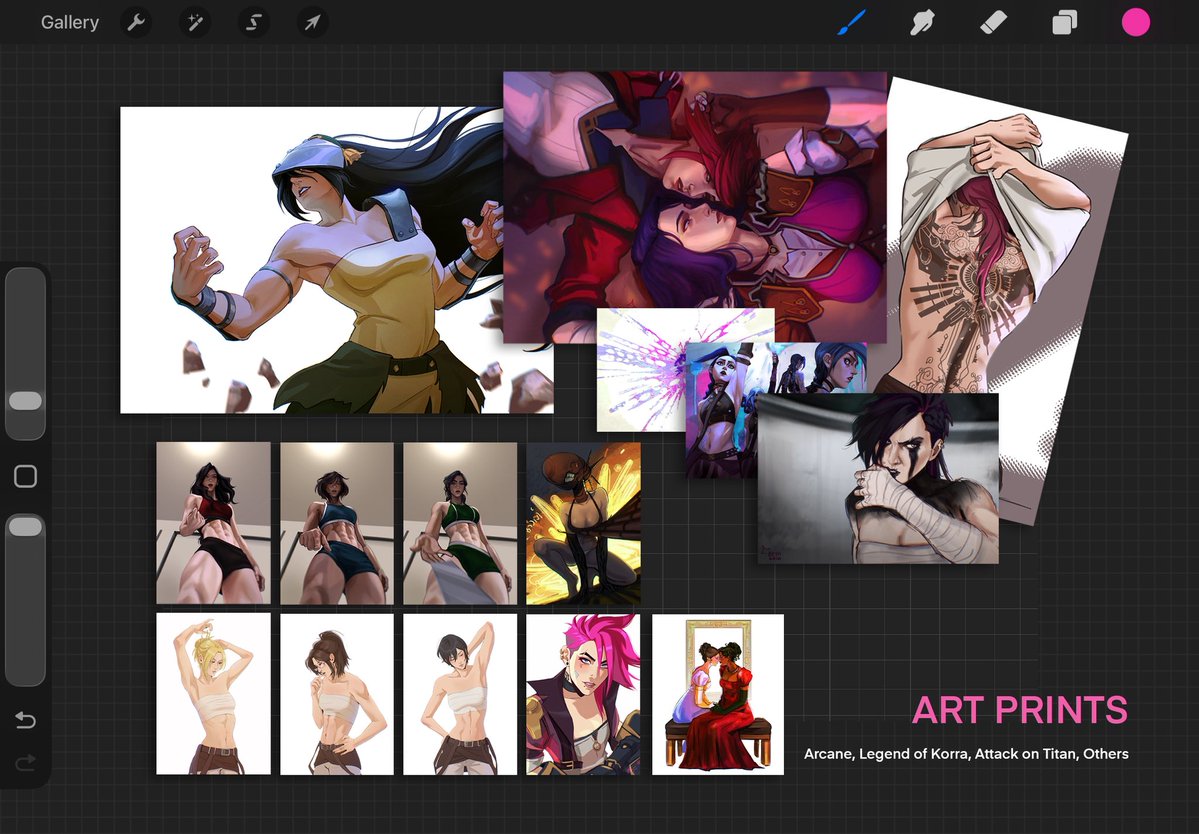Screen dimensions: 1199x834
Task: Select the Eraser tool
Action: point(993,22)
